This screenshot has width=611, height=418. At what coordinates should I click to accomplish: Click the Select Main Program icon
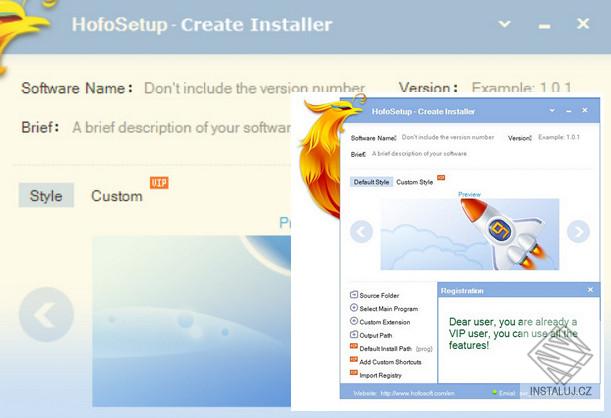point(354,308)
